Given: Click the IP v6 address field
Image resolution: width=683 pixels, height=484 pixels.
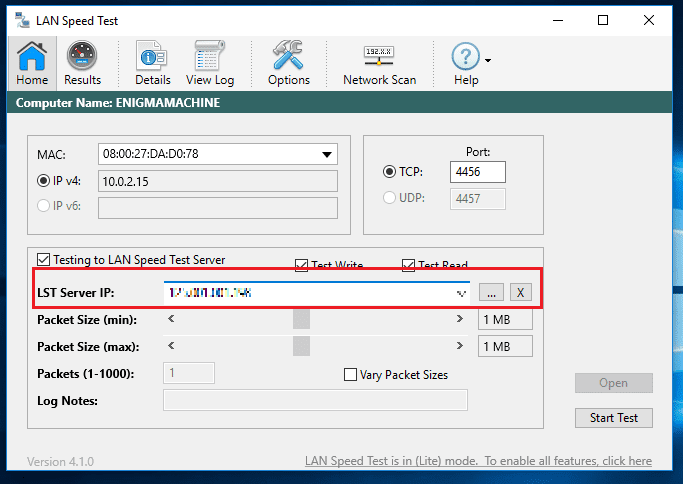Looking at the screenshot, I should [218, 208].
